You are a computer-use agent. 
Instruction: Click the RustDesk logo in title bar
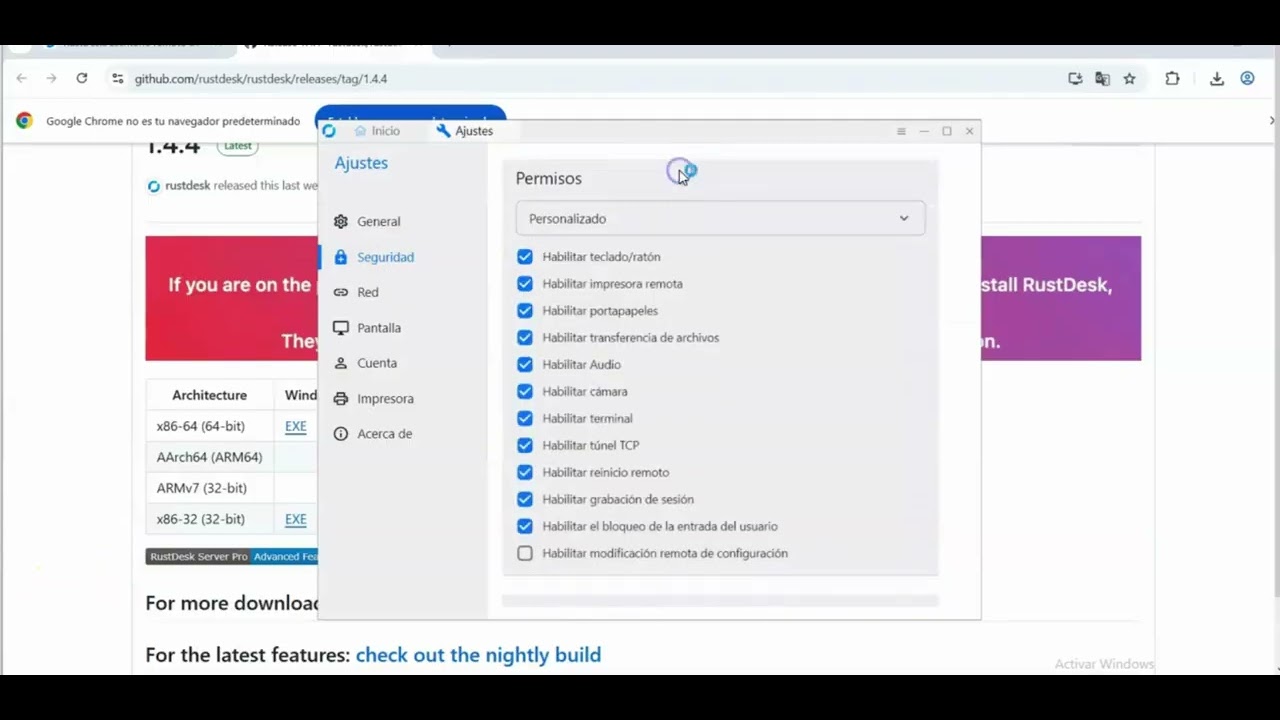(329, 131)
